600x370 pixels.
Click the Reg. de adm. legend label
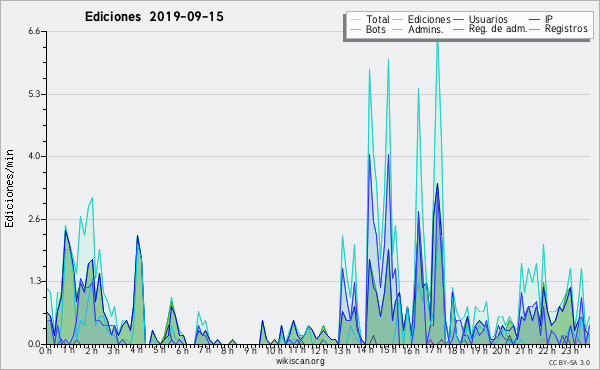498,29
